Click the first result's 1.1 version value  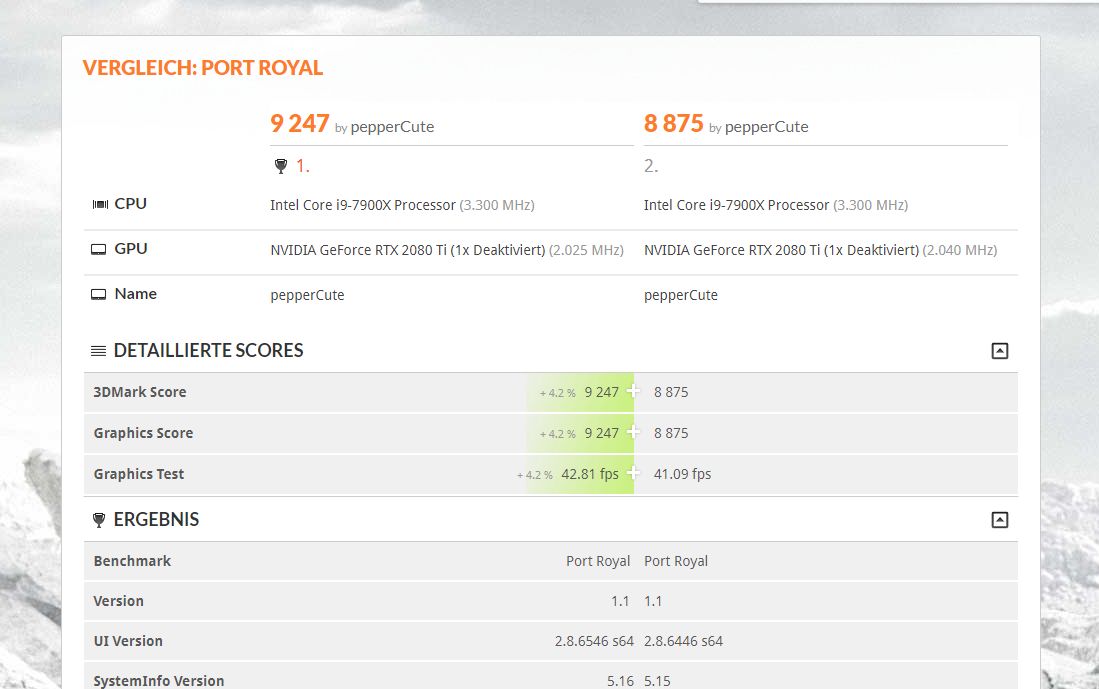click(620, 601)
